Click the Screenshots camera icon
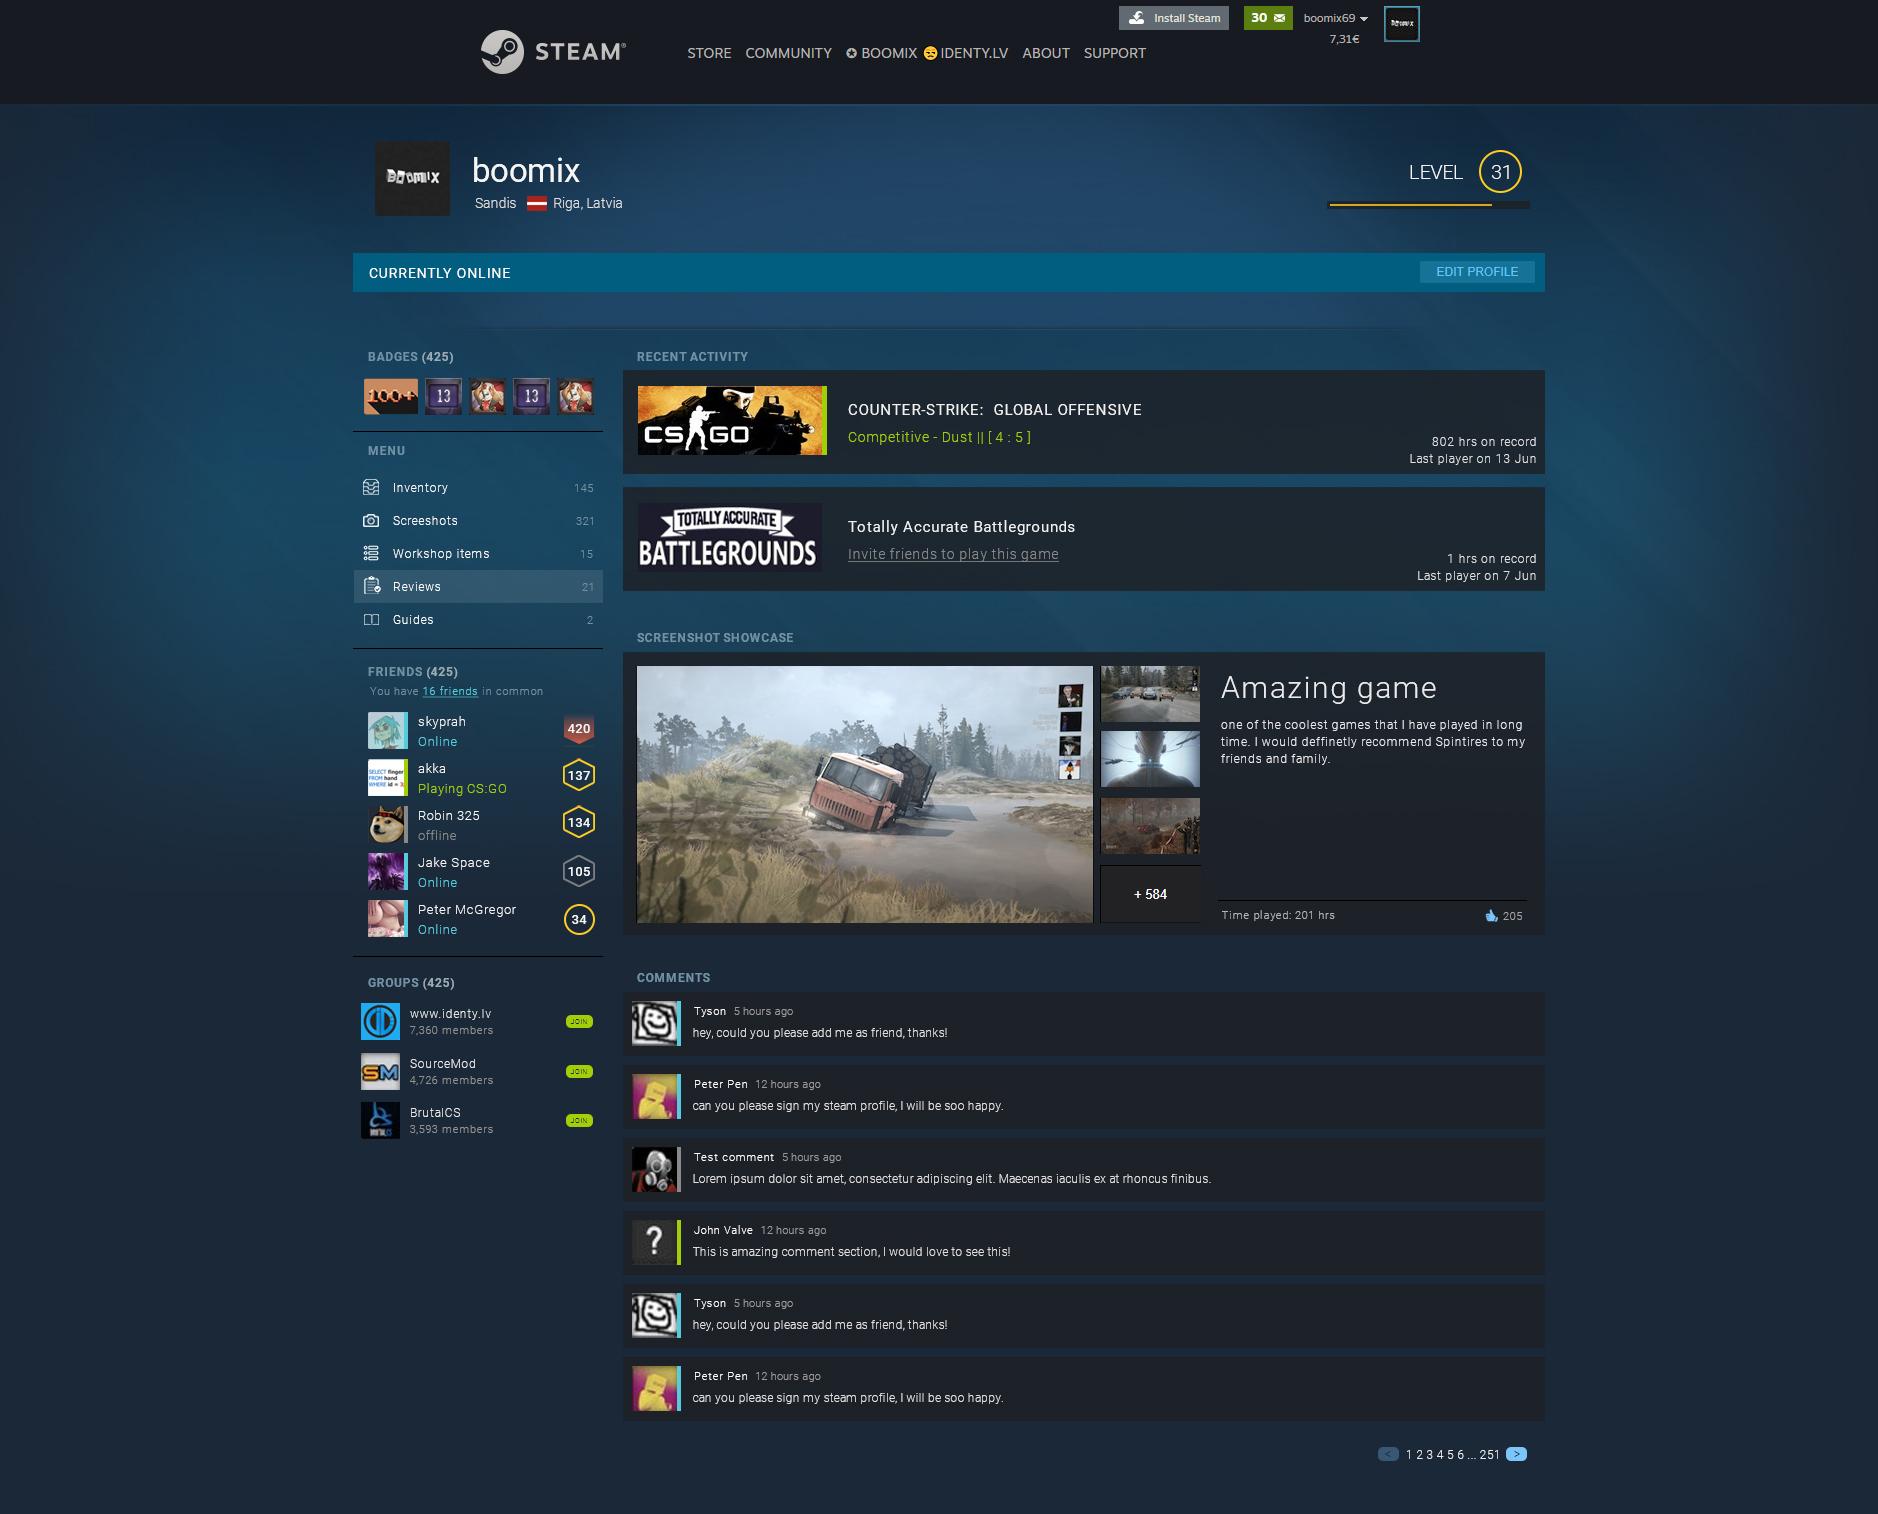The height and width of the screenshot is (1514, 1878). coord(371,520)
